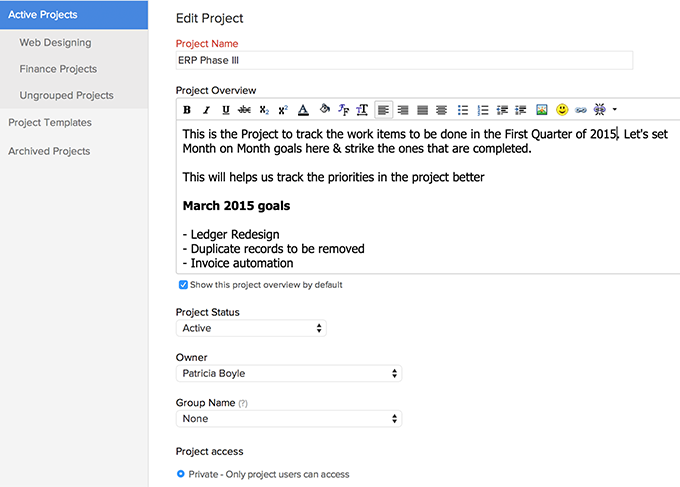Toggle left text alignment
The image size is (680, 487).
coord(384,109)
